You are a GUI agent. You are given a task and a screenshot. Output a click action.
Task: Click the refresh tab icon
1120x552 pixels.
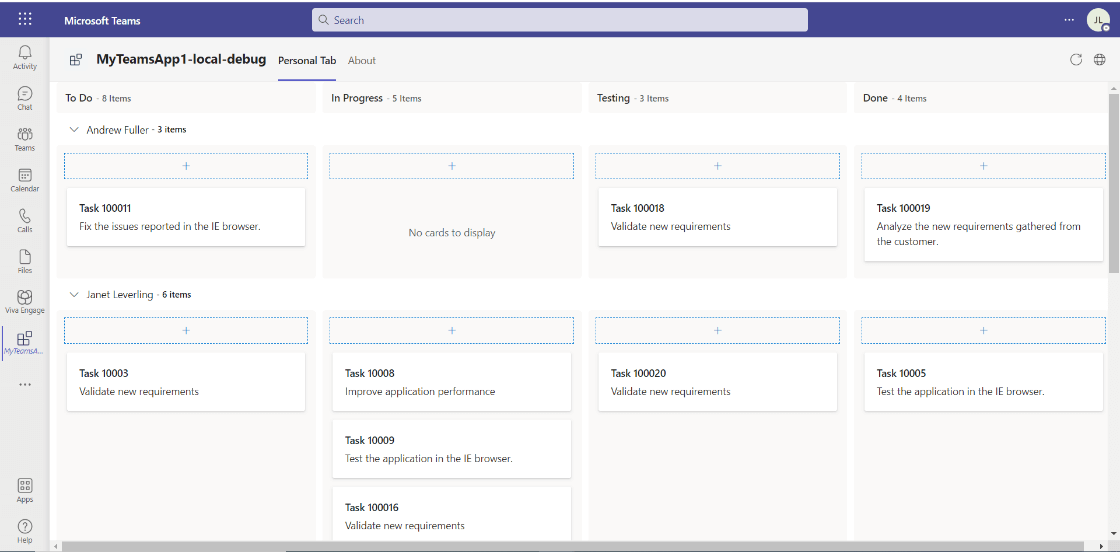(x=1076, y=60)
